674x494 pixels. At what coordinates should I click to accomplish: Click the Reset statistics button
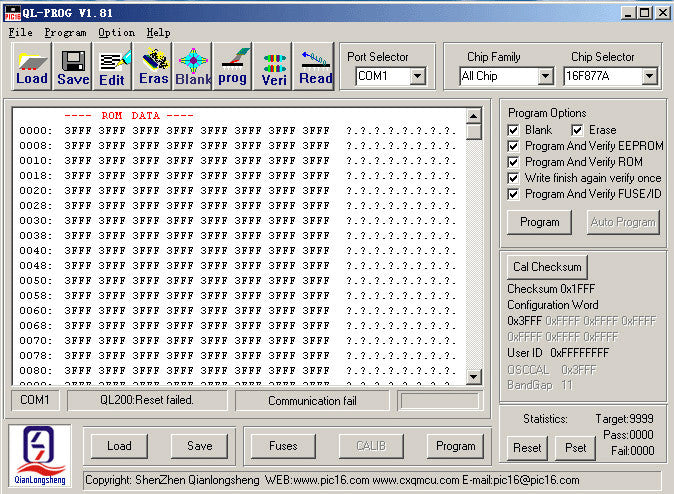tap(527, 447)
